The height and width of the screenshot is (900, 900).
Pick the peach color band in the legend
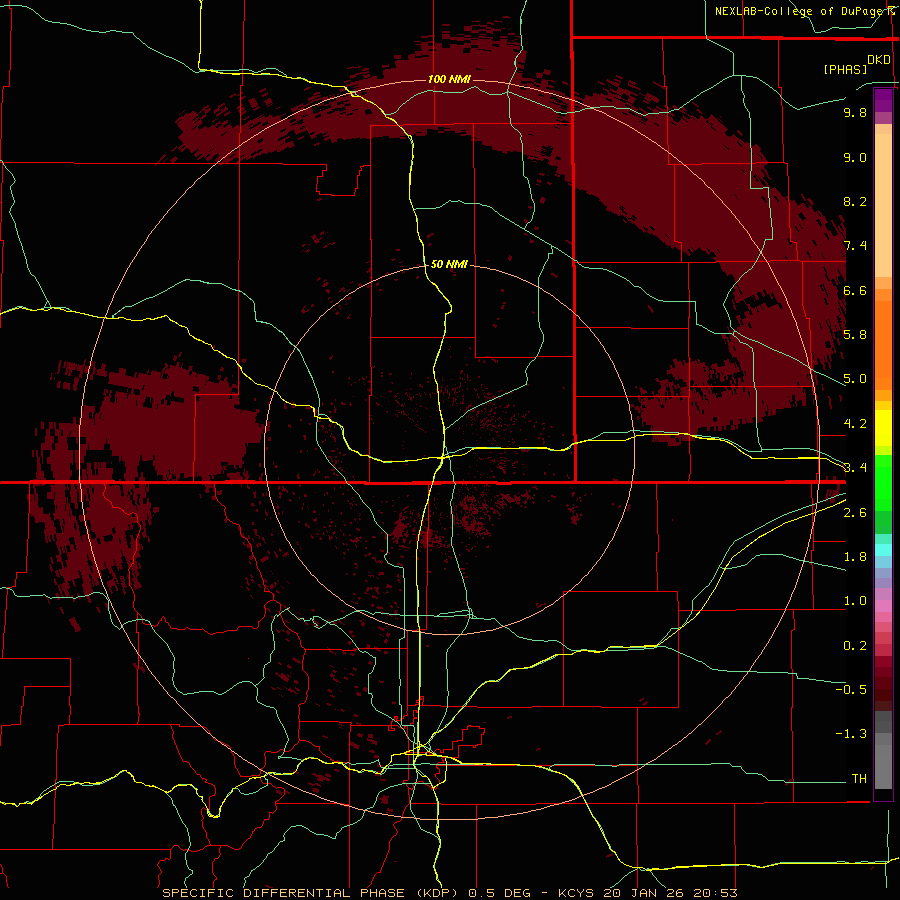(883, 205)
